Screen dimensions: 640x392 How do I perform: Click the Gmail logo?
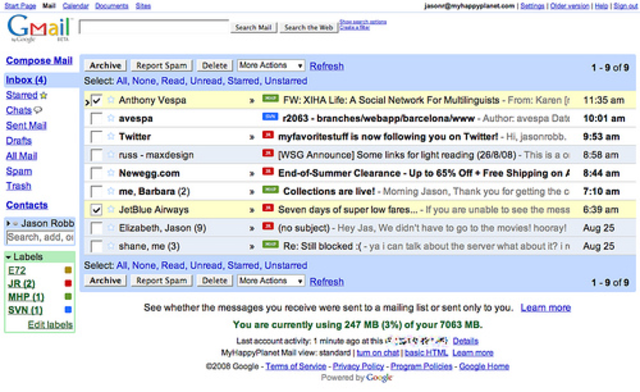coord(39,28)
